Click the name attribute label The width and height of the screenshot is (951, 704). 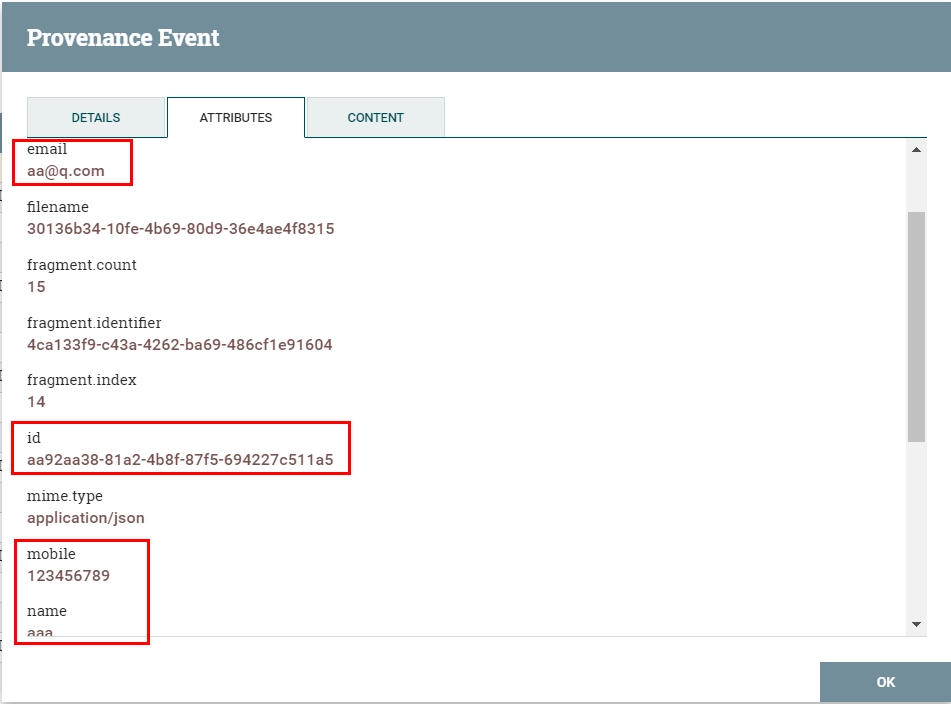pos(47,611)
